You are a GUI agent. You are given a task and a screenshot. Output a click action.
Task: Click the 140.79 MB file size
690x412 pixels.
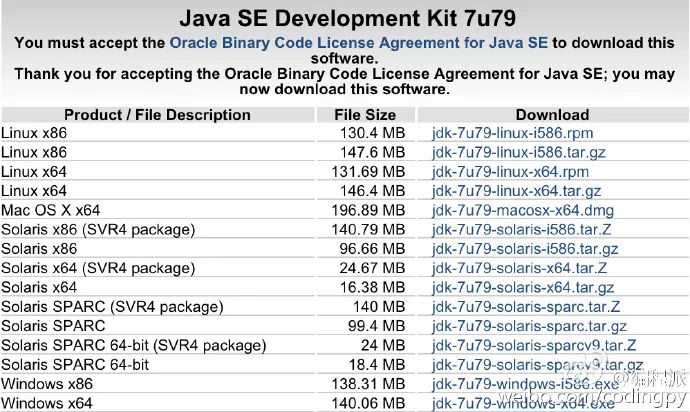click(368, 230)
